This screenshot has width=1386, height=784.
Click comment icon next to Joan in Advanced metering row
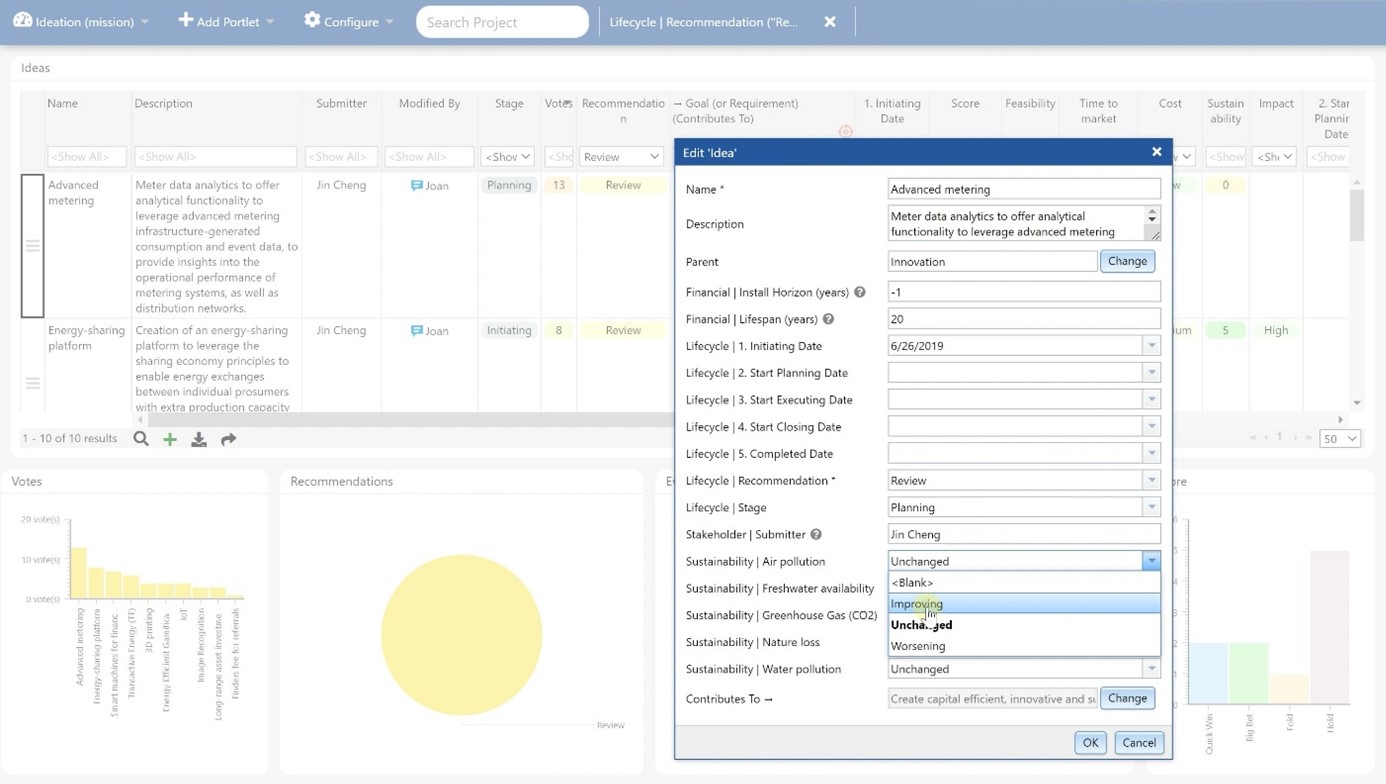pyautogui.click(x=417, y=185)
